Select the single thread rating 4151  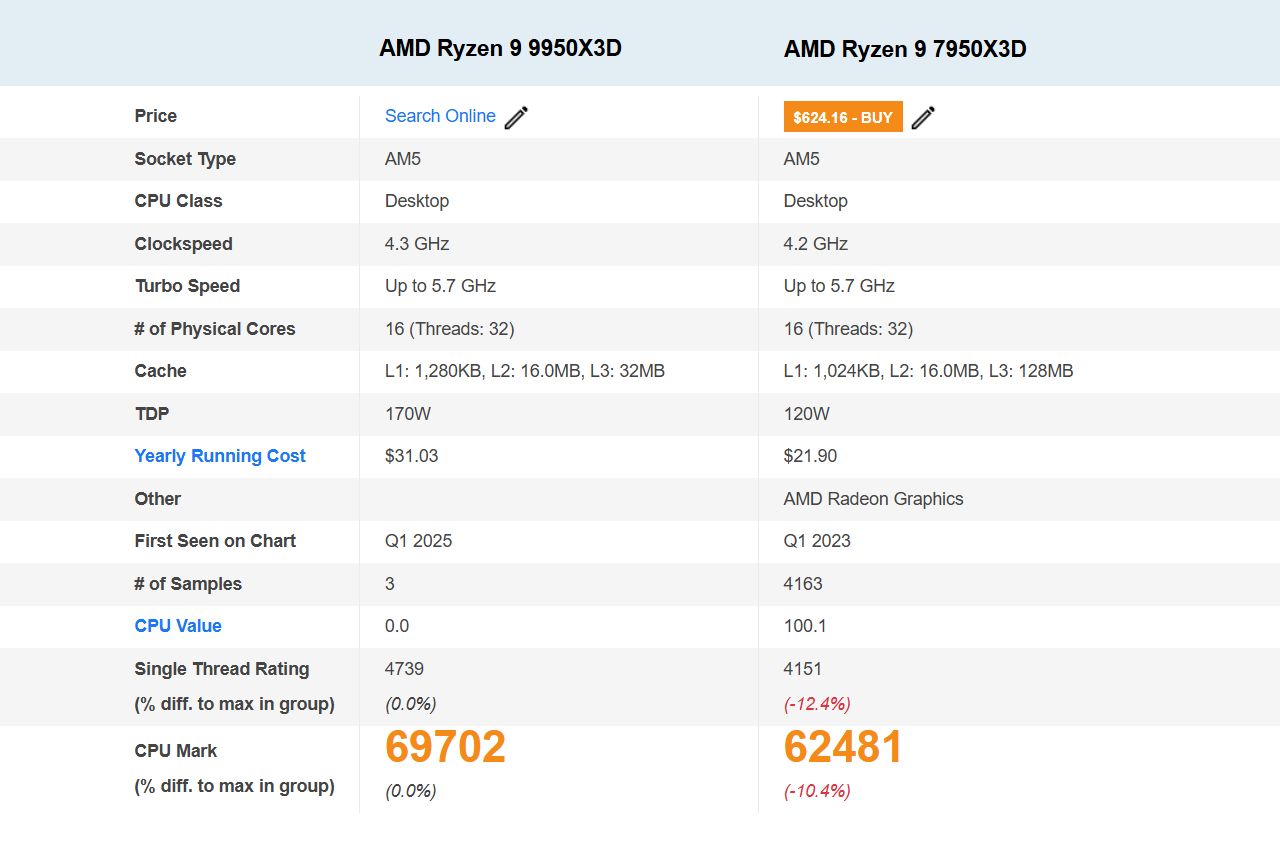pos(803,669)
